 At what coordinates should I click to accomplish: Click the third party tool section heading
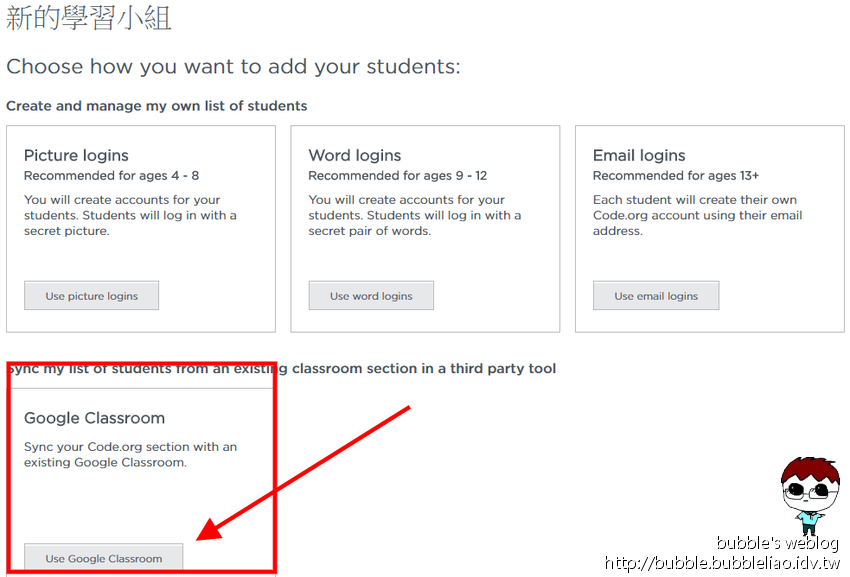pos(281,369)
